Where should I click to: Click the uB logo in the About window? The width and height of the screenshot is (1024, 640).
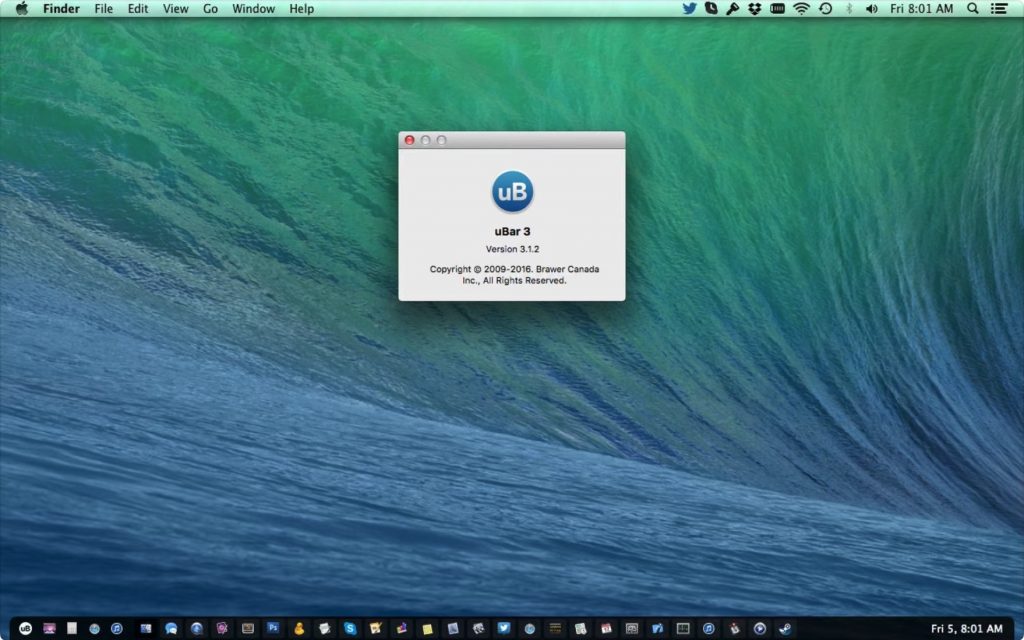511,192
